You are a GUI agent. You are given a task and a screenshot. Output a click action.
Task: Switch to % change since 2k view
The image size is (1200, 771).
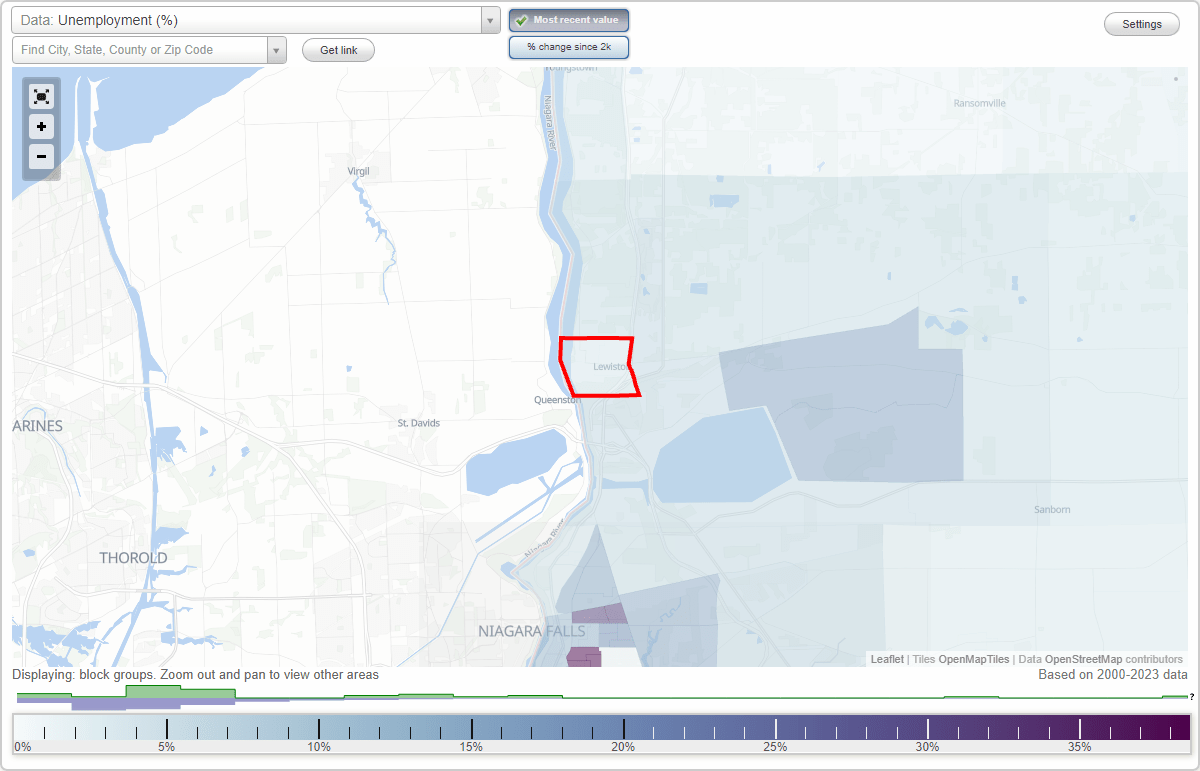pyautogui.click(x=568, y=46)
